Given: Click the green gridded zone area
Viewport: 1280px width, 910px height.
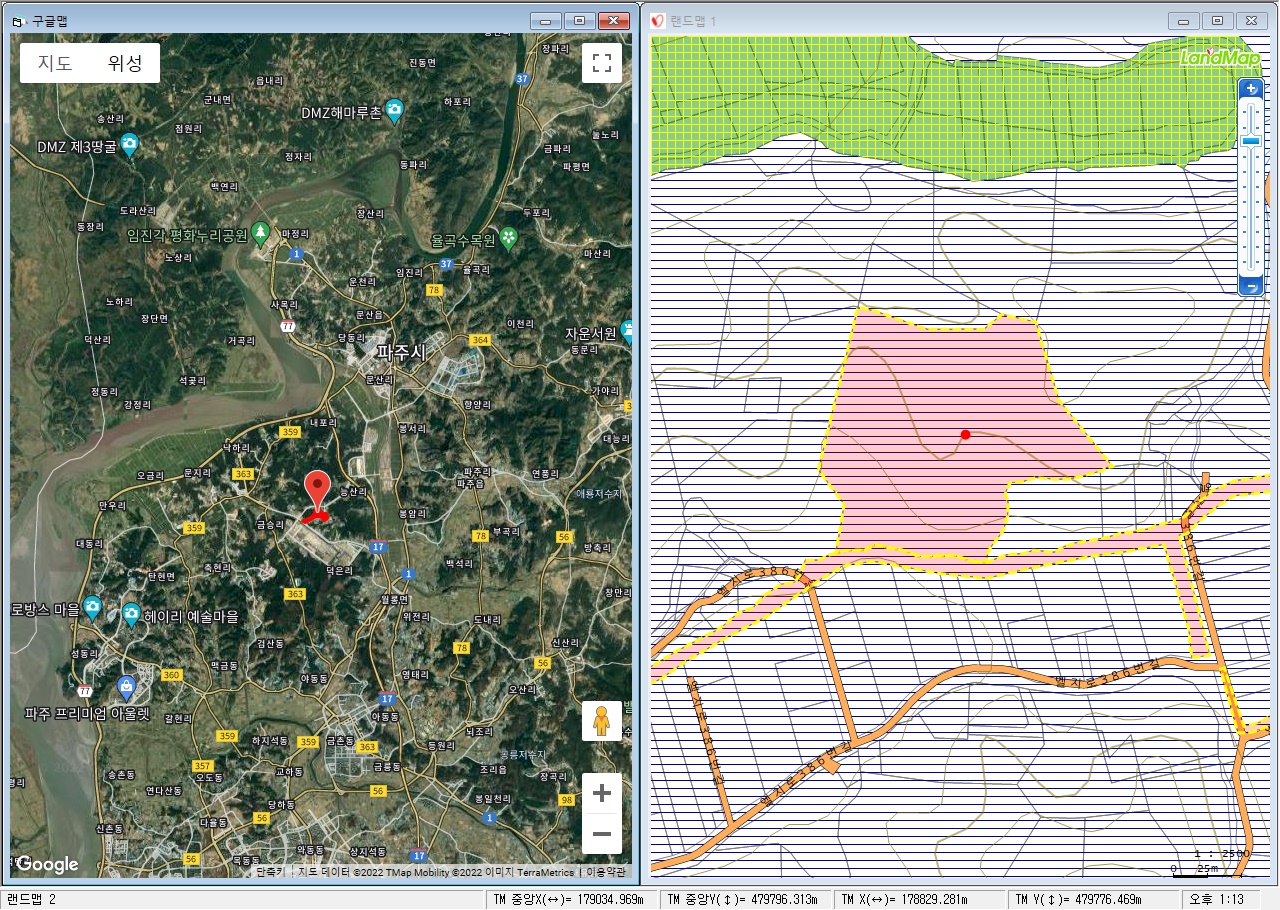Looking at the screenshot, I should pyautogui.click(x=950, y=110).
